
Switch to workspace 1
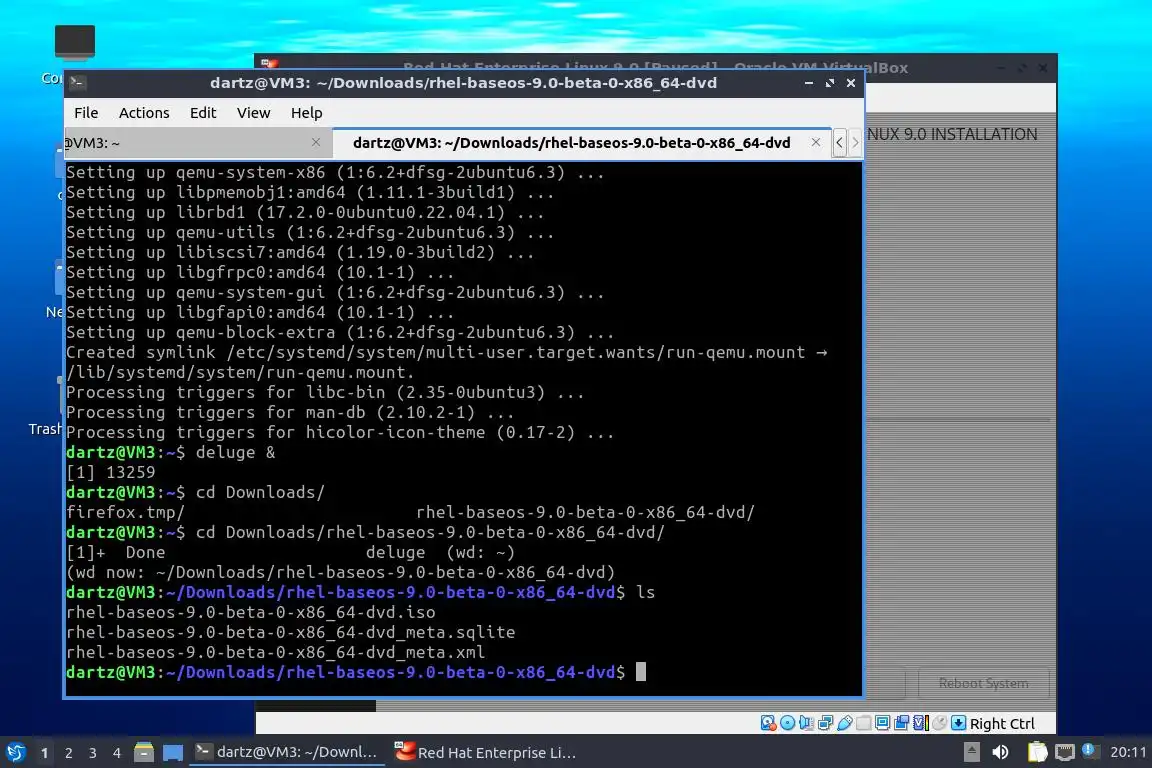[45, 753]
